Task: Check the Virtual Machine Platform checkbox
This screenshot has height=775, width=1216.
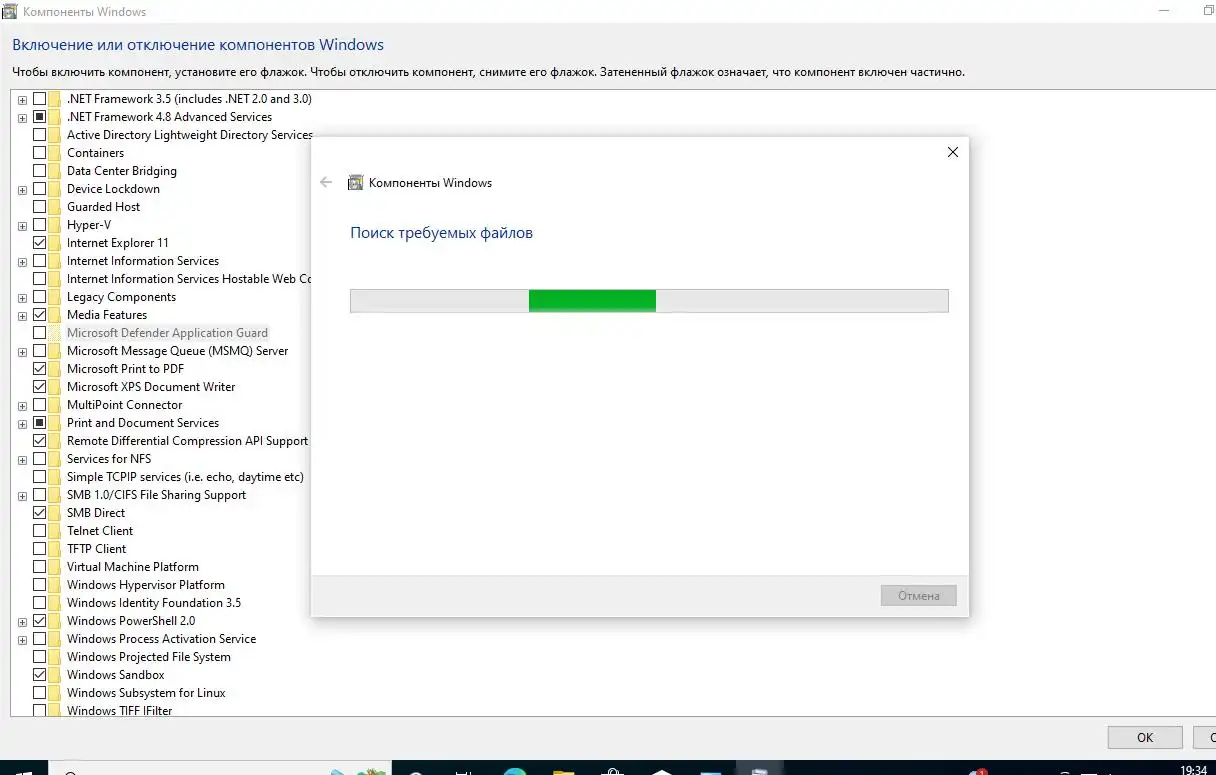Action: pyautogui.click(x=40, y=567)
